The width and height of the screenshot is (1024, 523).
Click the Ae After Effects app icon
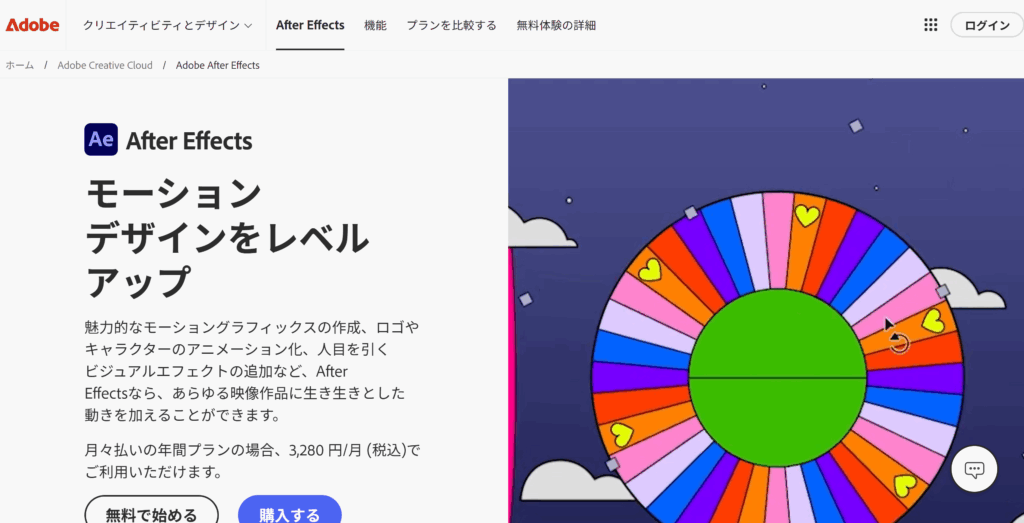coord(101,140)
